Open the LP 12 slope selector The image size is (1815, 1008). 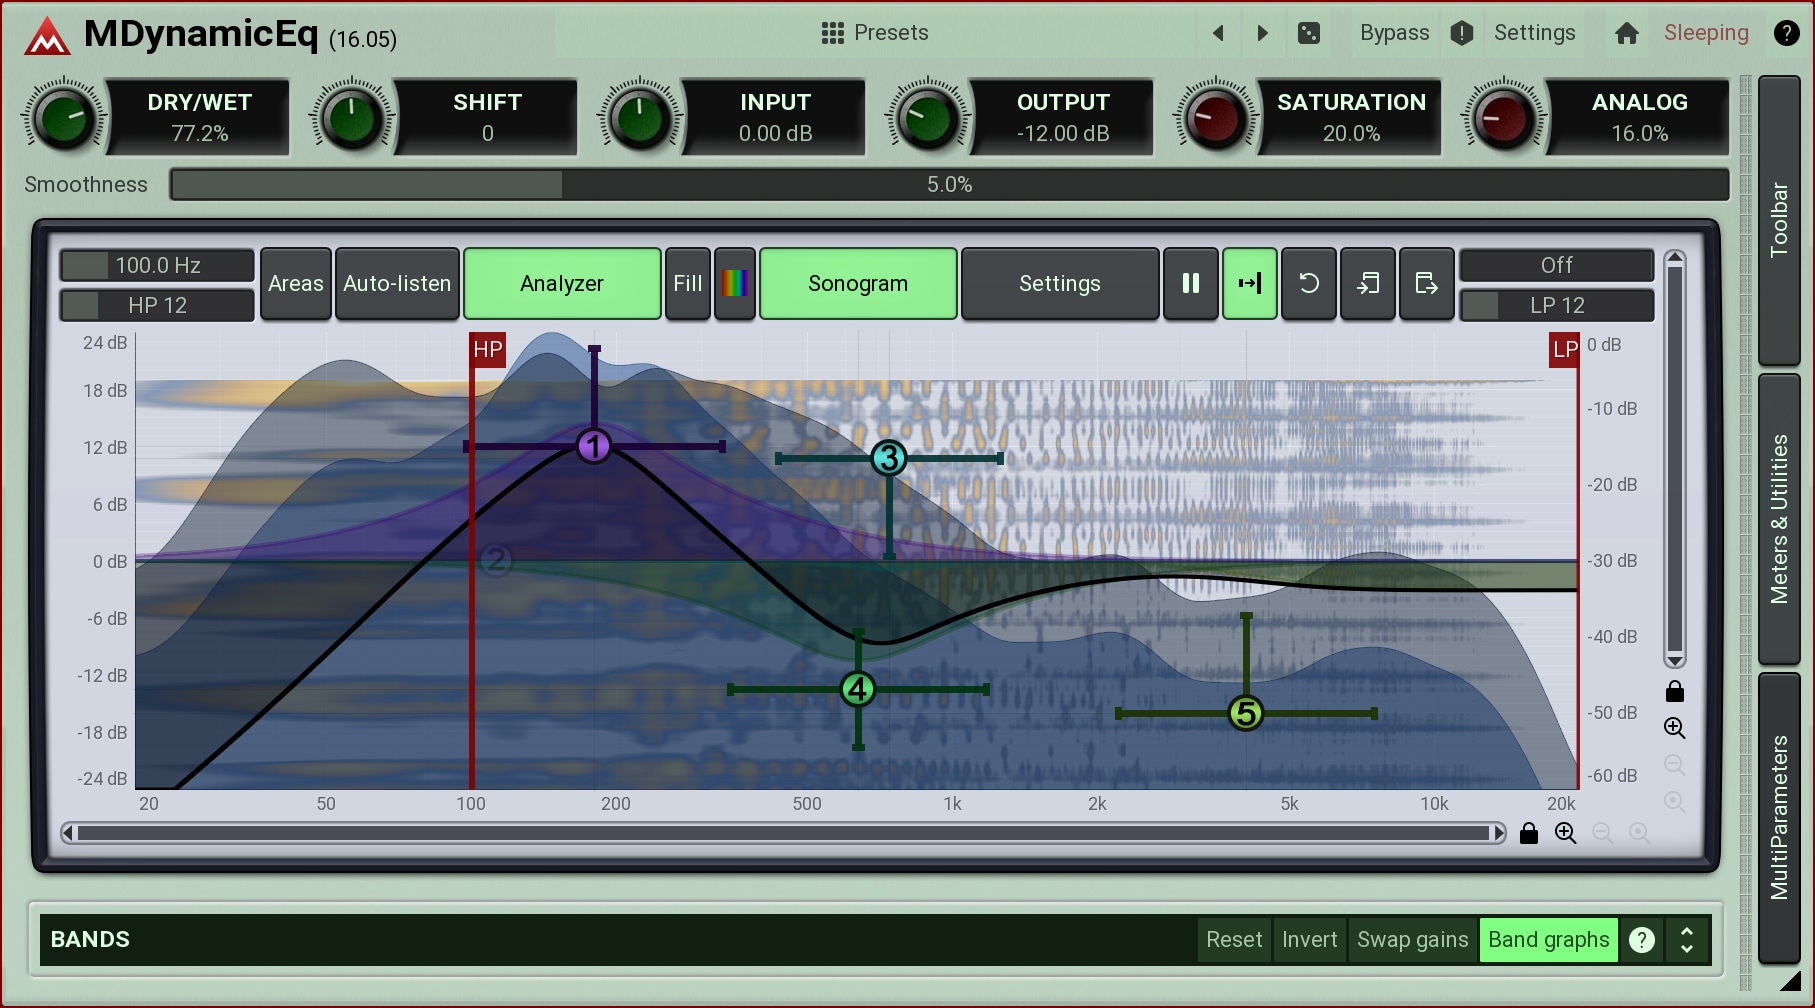(1556, 305)
